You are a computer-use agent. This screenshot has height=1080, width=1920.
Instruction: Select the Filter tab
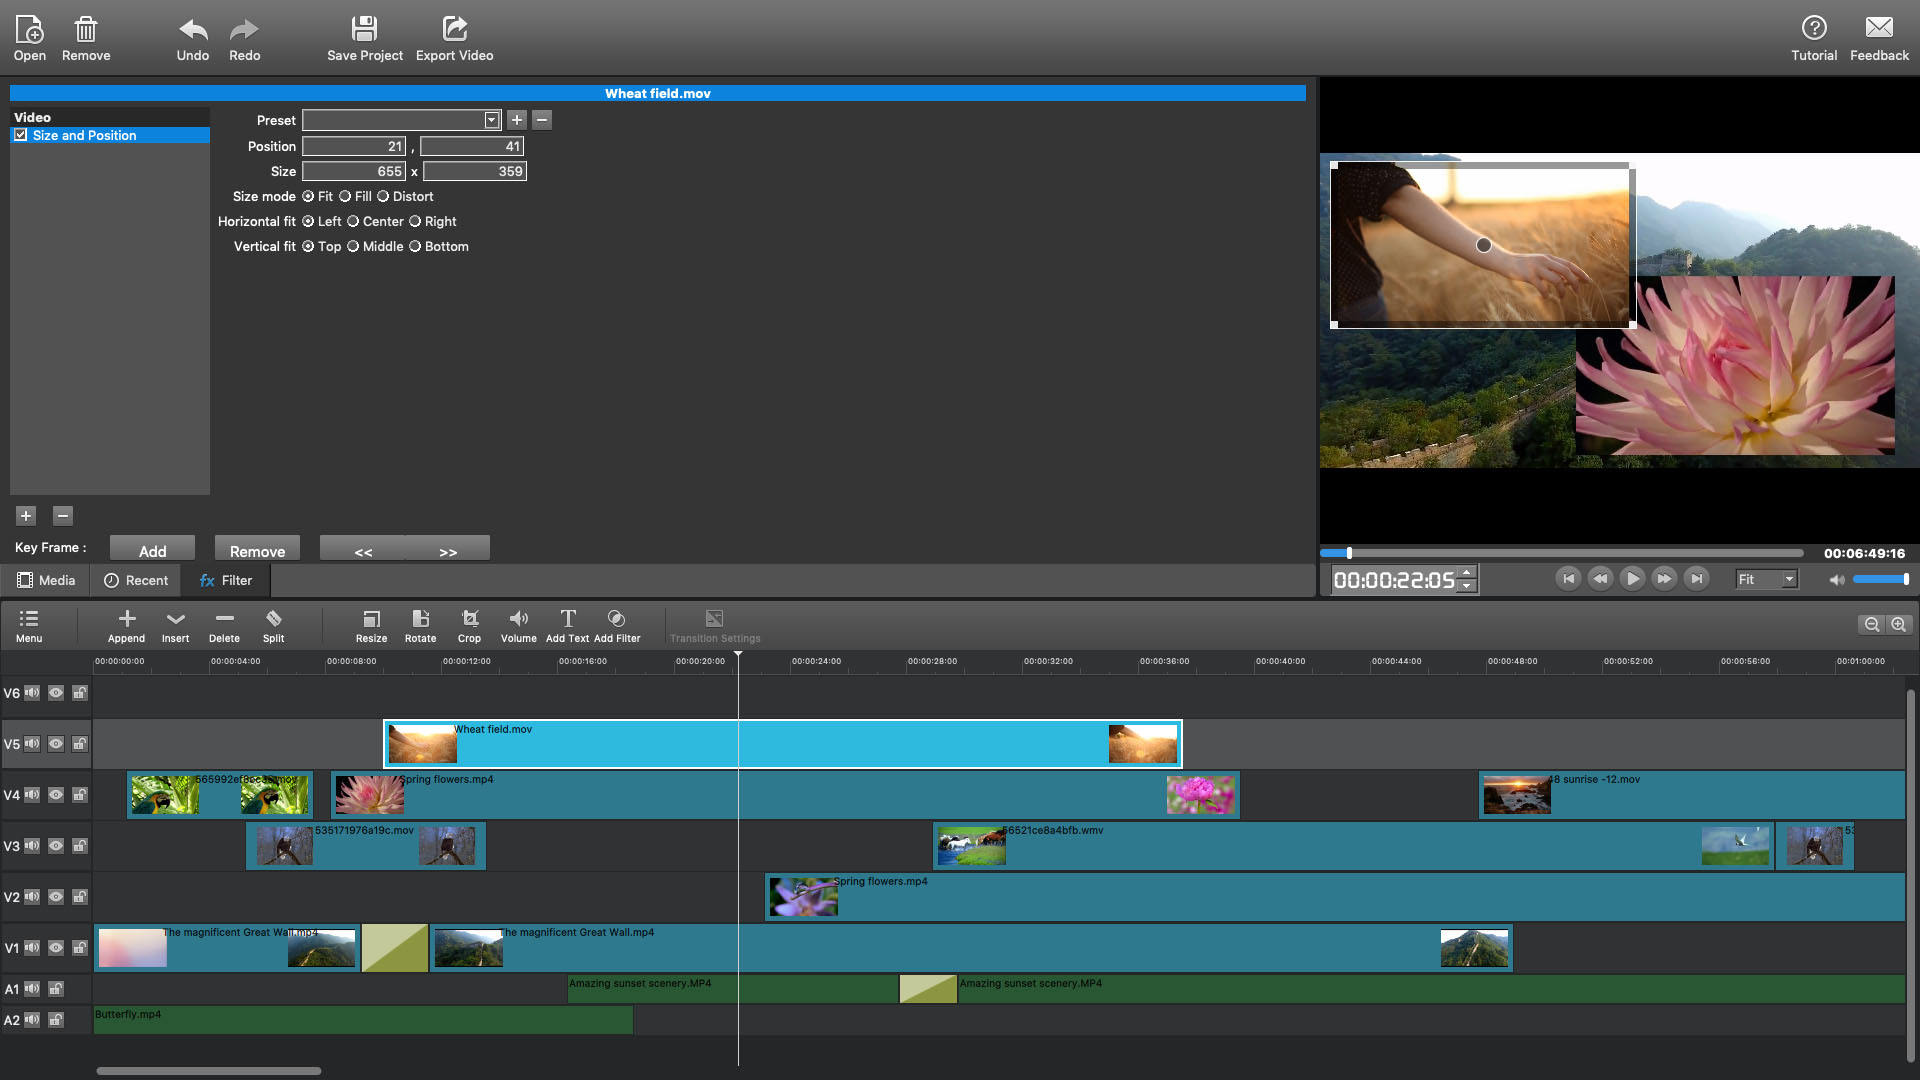coord(224,580)
